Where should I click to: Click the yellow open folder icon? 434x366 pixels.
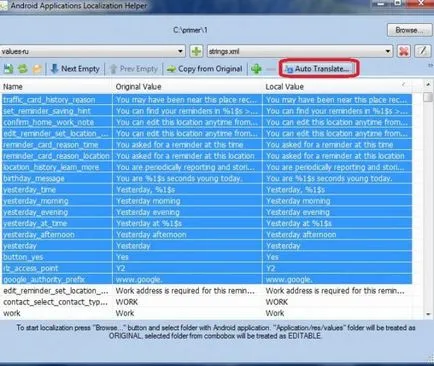coord(37,69)
